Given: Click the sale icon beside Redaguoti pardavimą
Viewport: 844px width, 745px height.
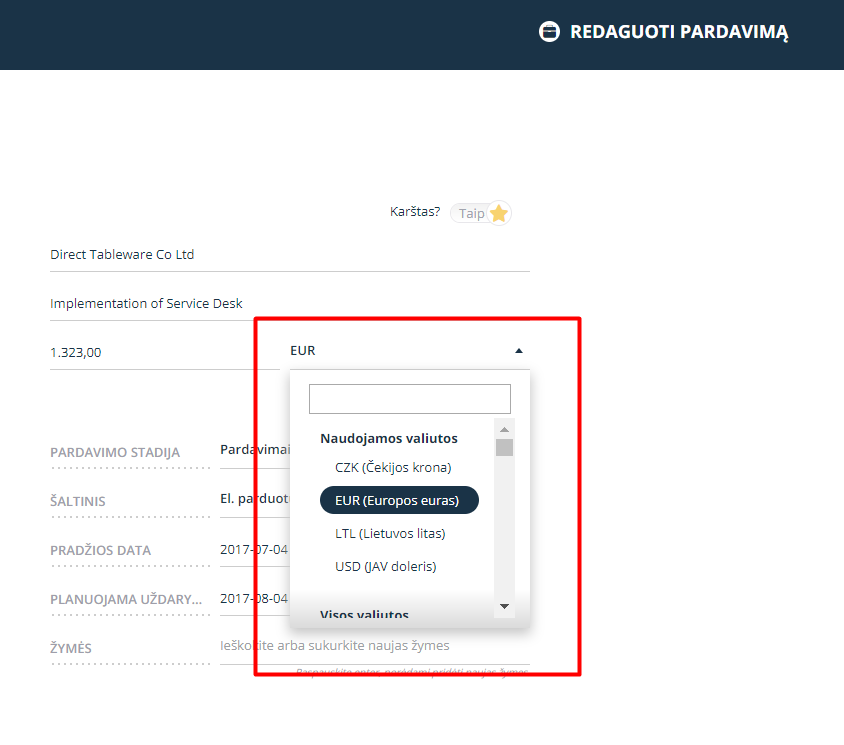Looking at the screenshot, I should click(x=549, y=31).
